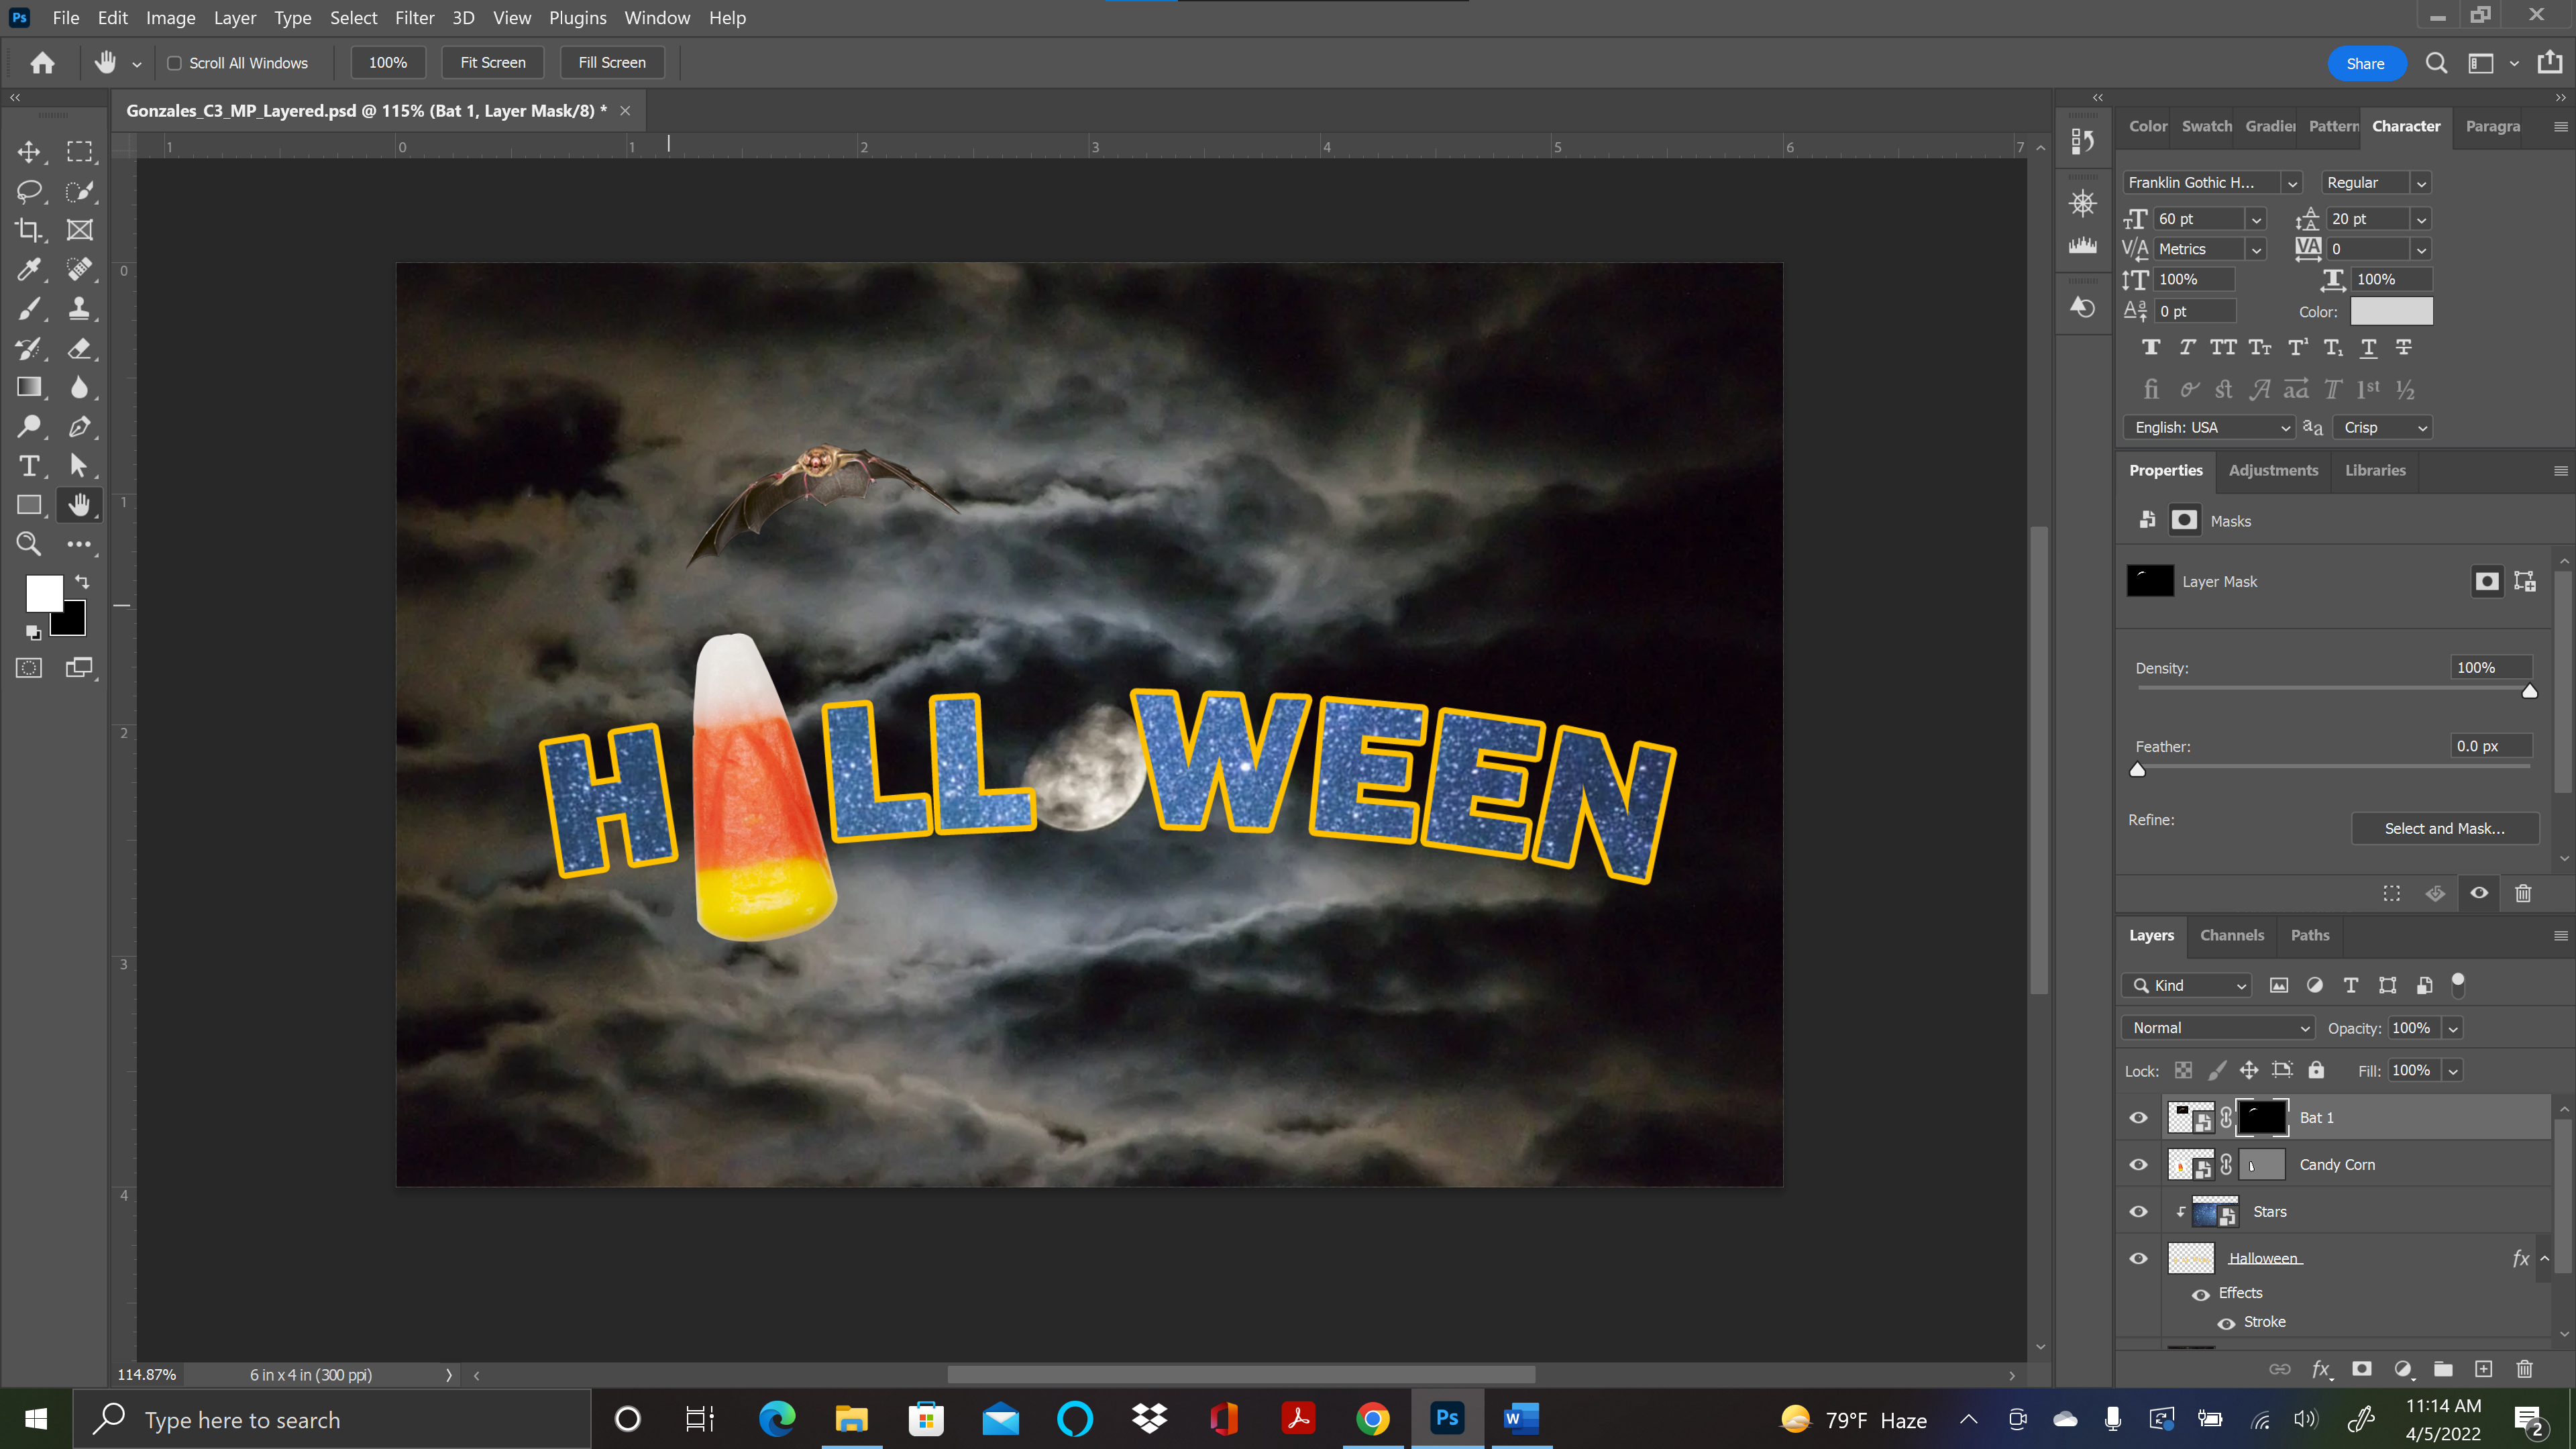Toggle mask visibility eye in Properties
This screenshot has height=1449, width=2576.
(x=2479, y=893)
